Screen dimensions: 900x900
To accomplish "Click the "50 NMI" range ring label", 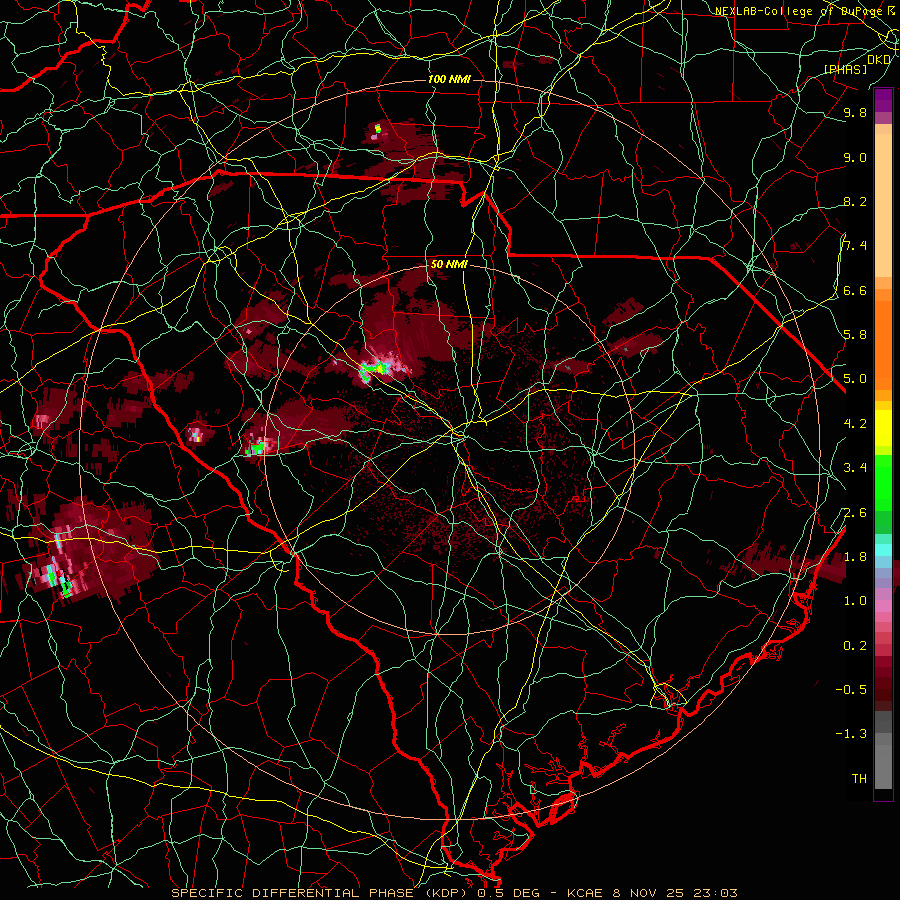I will [x=449, y=265].
